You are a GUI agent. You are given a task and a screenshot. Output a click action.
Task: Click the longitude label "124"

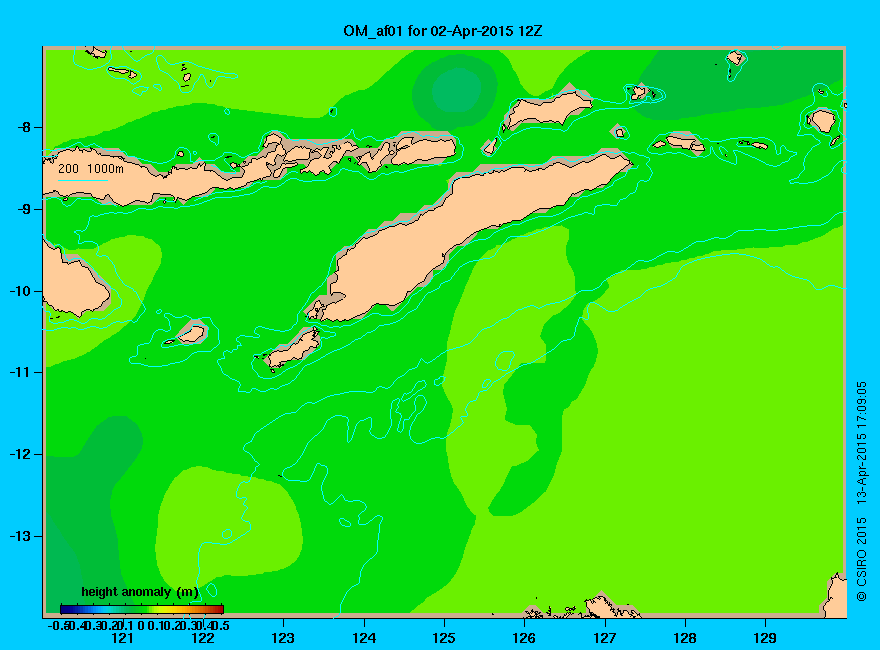364,638
